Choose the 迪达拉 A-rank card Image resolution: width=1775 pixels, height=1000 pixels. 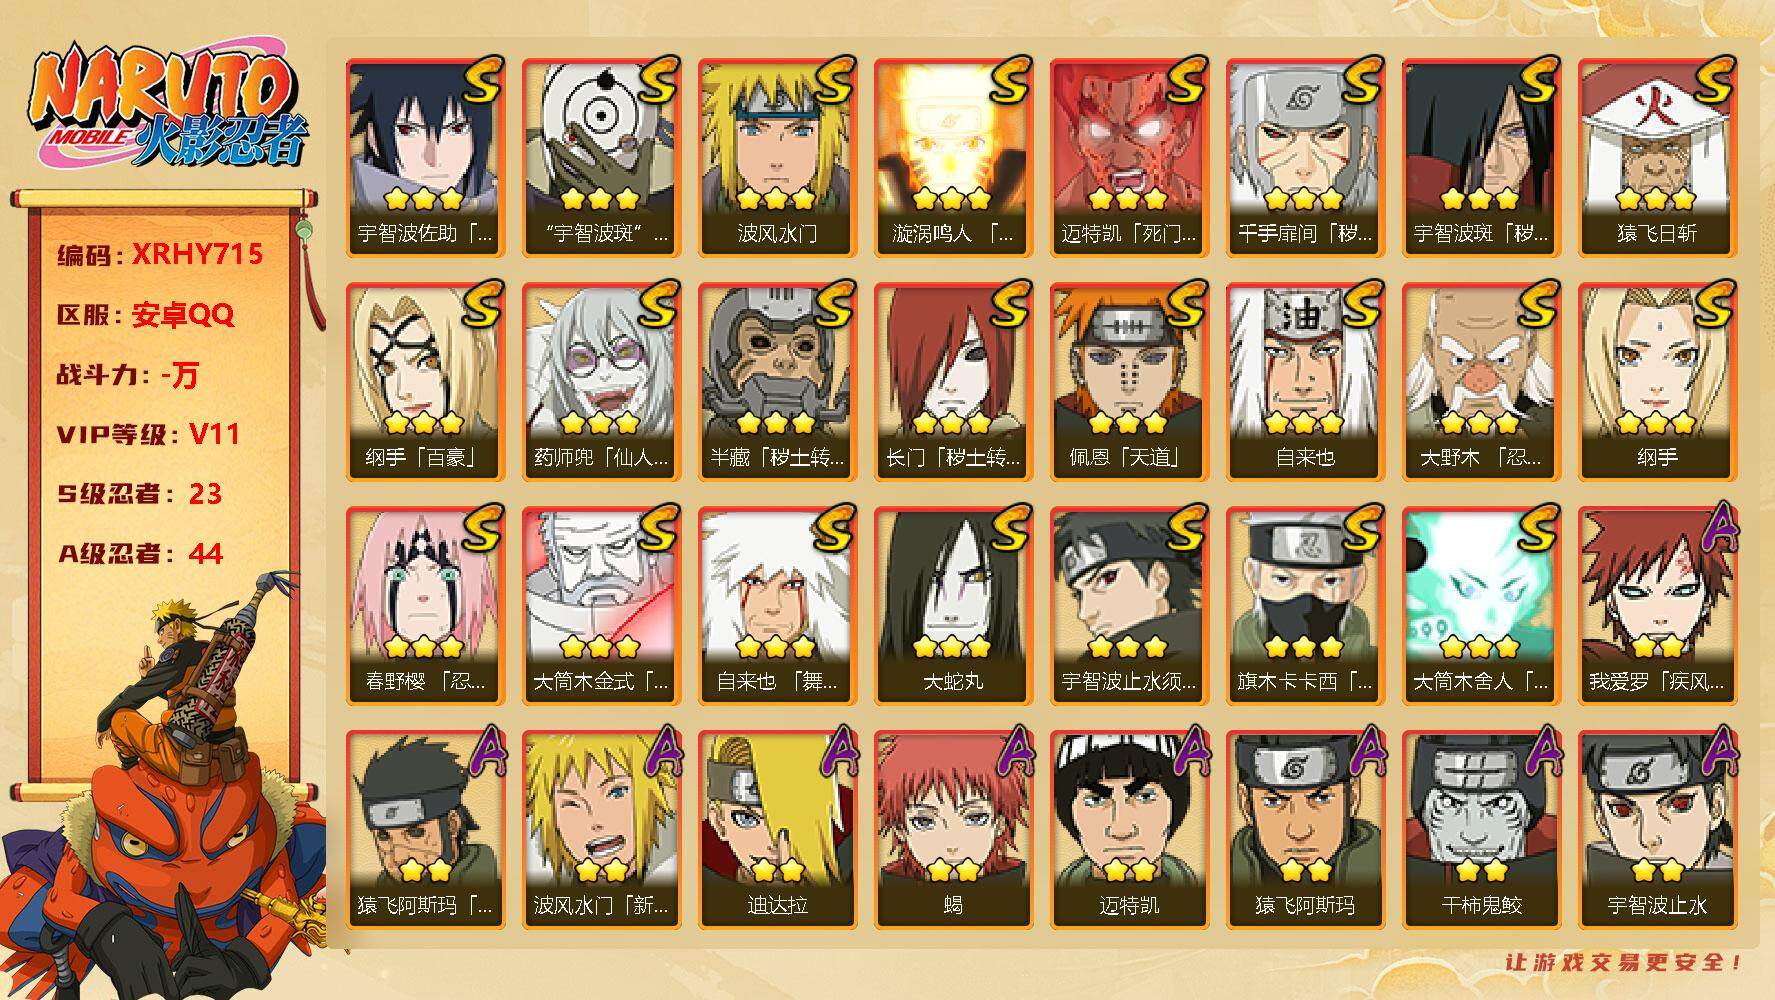tap(777, 830)
